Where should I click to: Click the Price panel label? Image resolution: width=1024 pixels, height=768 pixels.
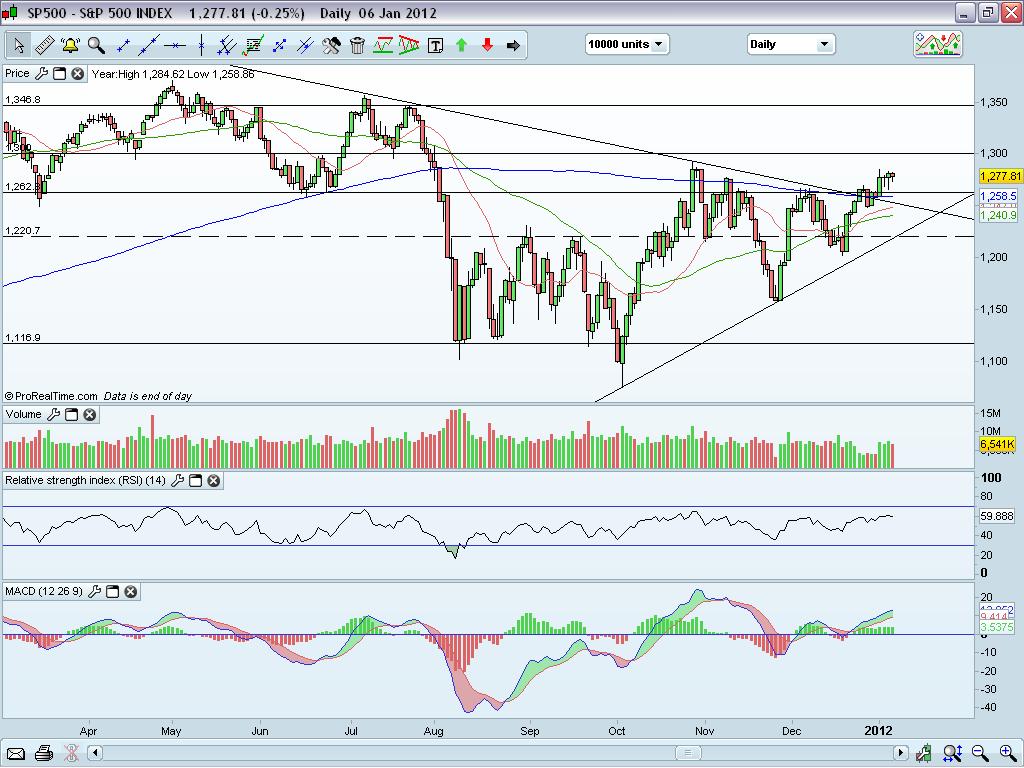[x=17, y=73]
